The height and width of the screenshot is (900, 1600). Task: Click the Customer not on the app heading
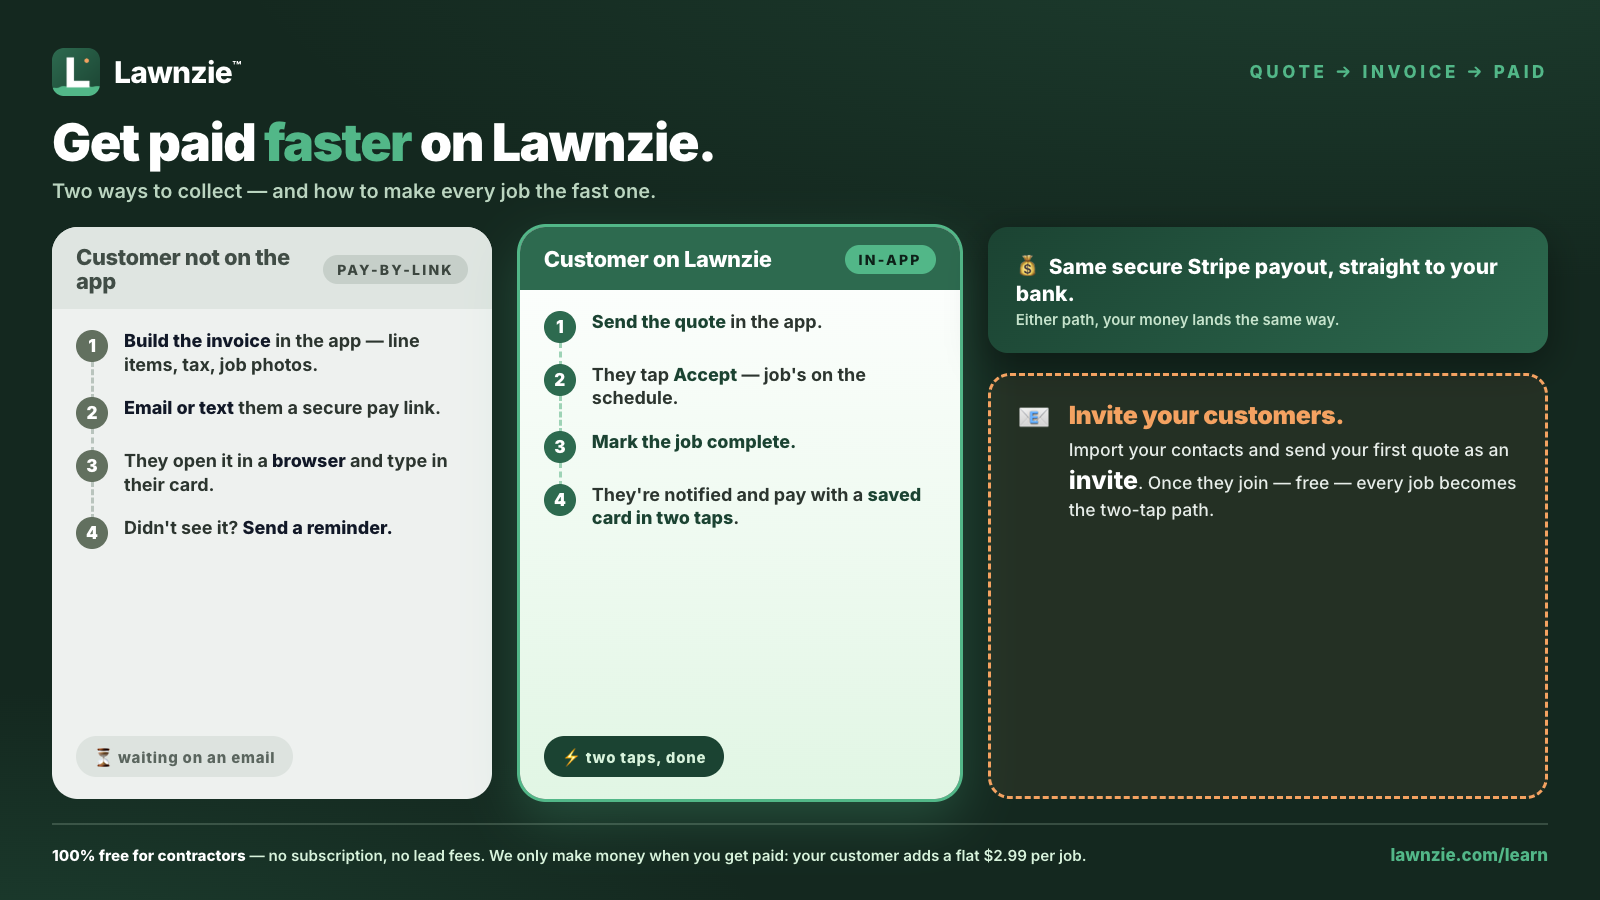pyautogui.click(x=183, y=270)
